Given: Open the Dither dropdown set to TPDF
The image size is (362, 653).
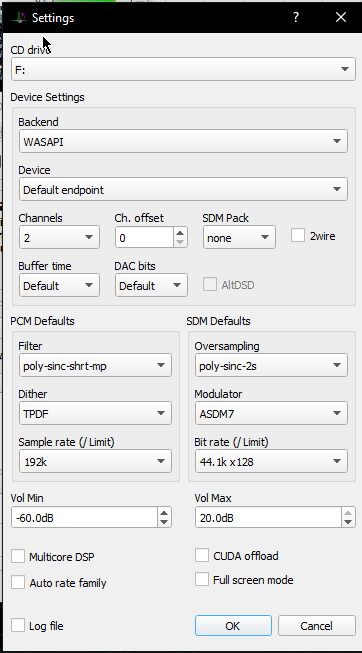Looking at the screenshot, I should pos(95,413).
